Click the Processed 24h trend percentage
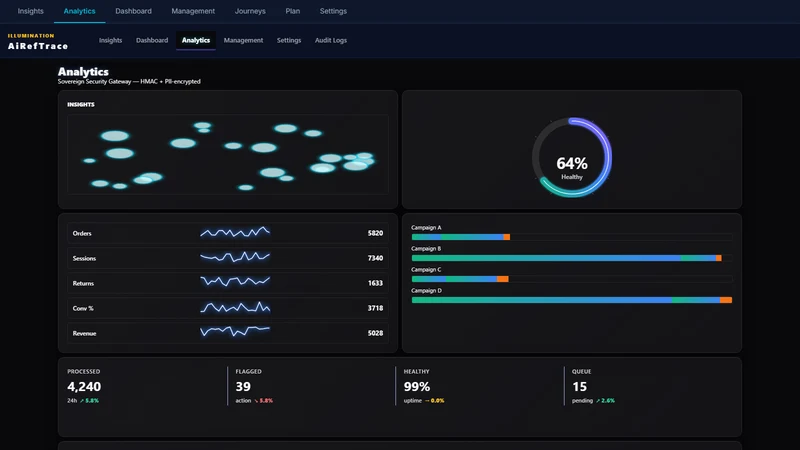Viewport: 800px width, 450px height. (90, 401)
